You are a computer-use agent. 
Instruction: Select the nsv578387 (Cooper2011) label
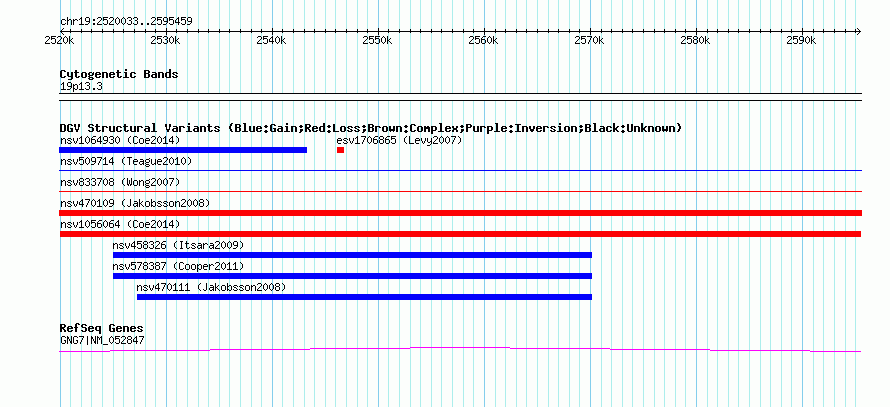pyautogui.click(x=178, y=266)
